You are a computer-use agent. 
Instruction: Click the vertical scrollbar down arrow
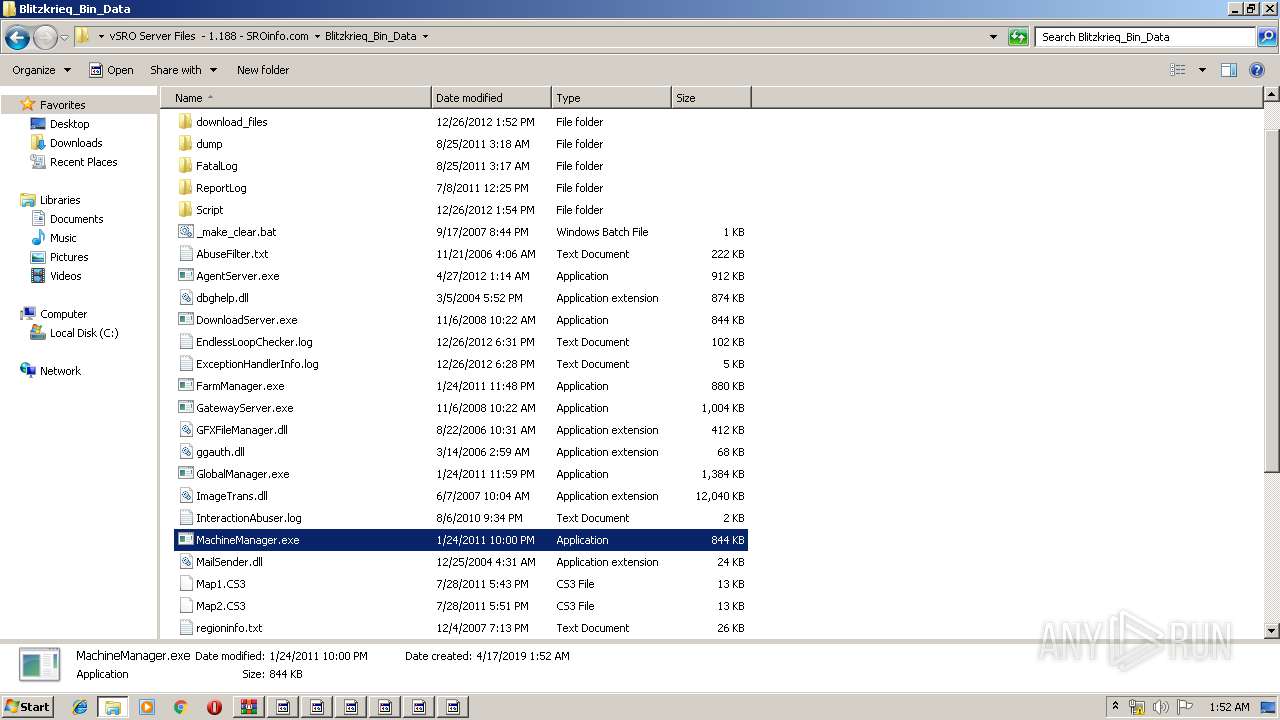(x=1272, y=631)
